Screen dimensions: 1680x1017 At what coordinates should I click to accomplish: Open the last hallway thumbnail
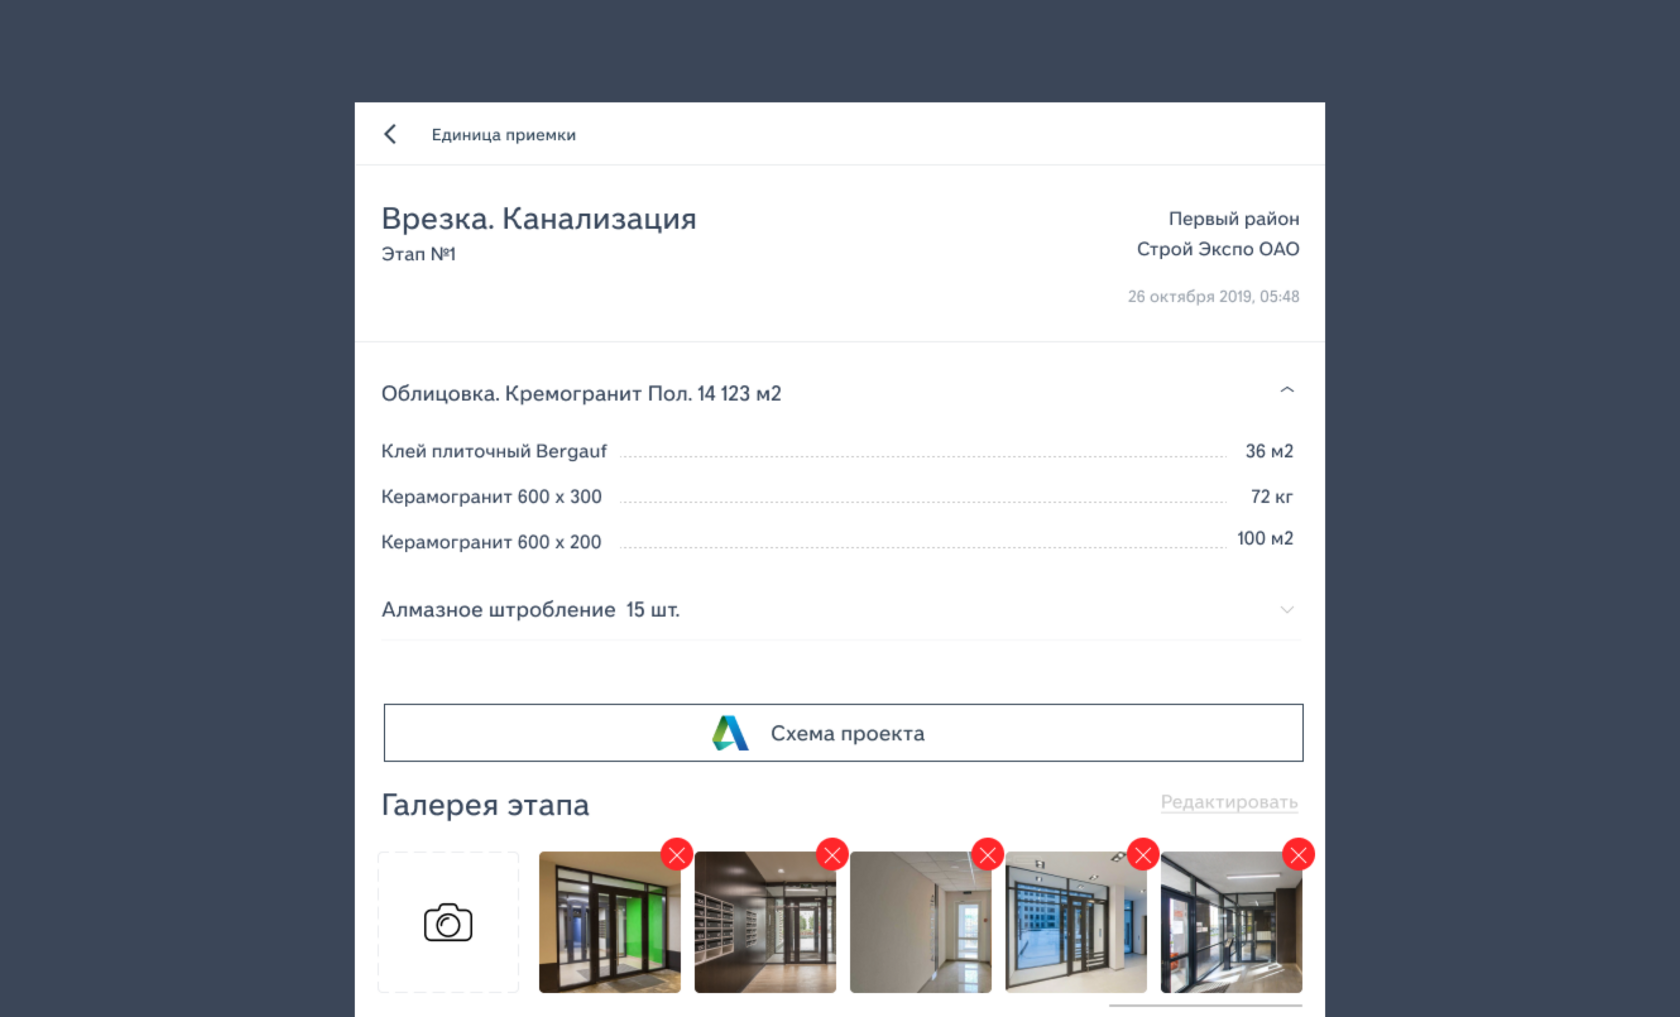(x=1231, y=922)
